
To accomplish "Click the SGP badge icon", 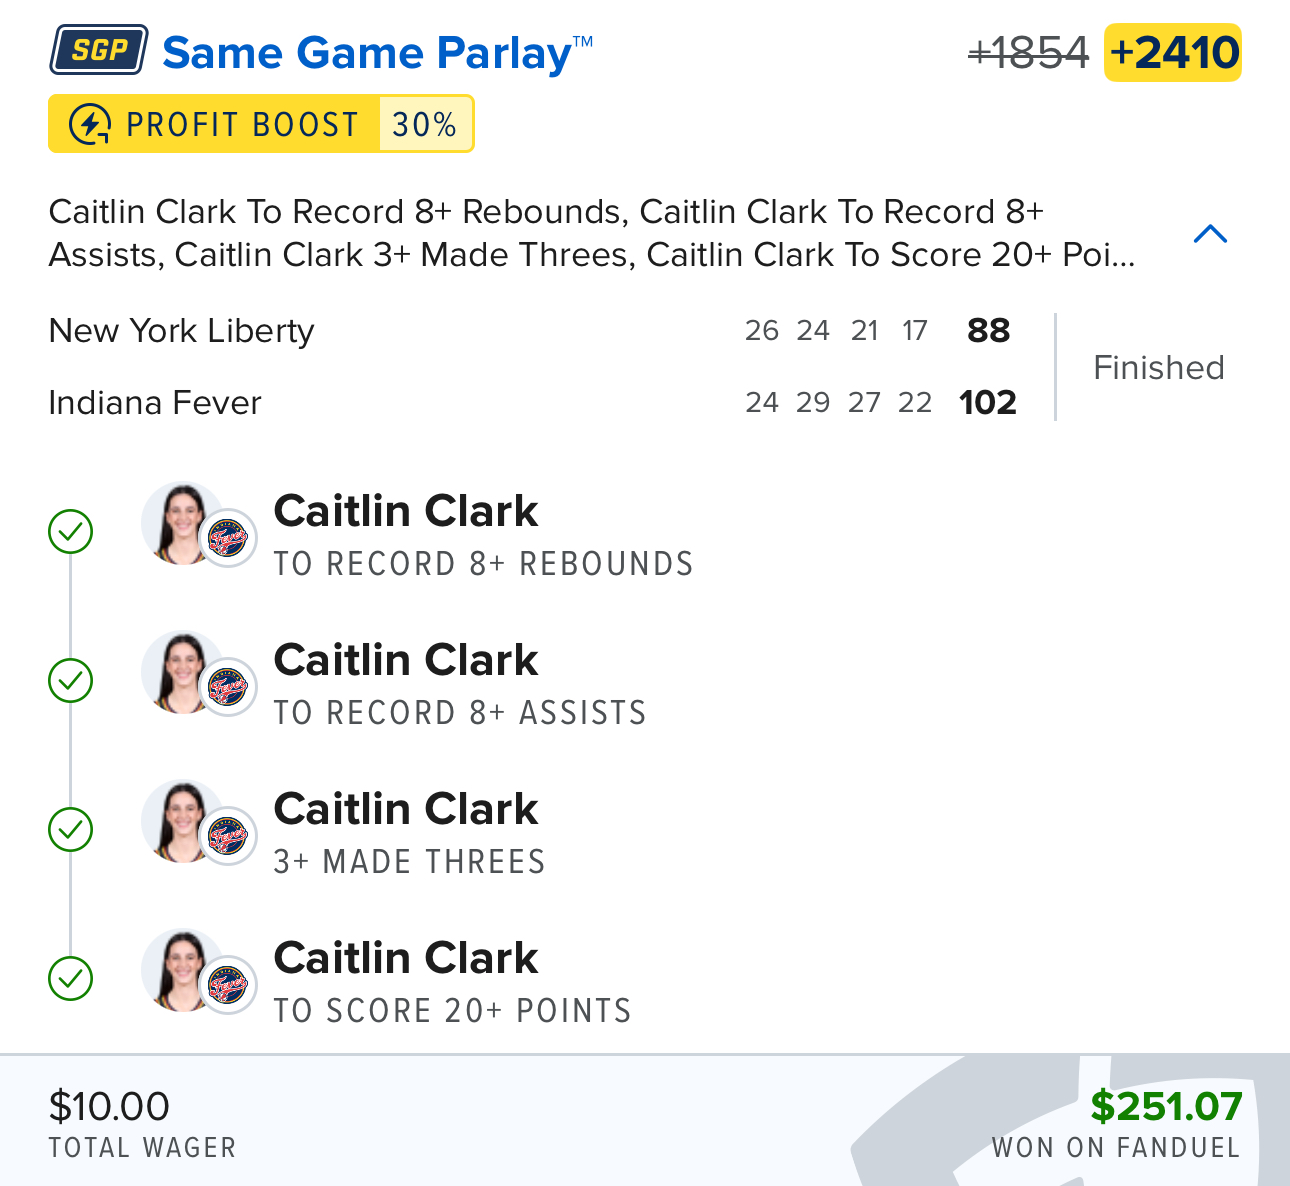I will pyautogui.click(x=99, y=51).
